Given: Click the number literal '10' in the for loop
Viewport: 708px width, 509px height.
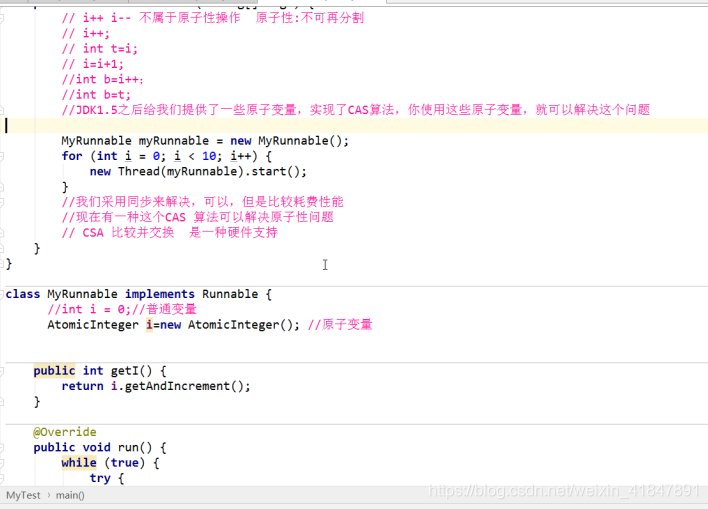Looking at the screenshot, I should point(209,156).
